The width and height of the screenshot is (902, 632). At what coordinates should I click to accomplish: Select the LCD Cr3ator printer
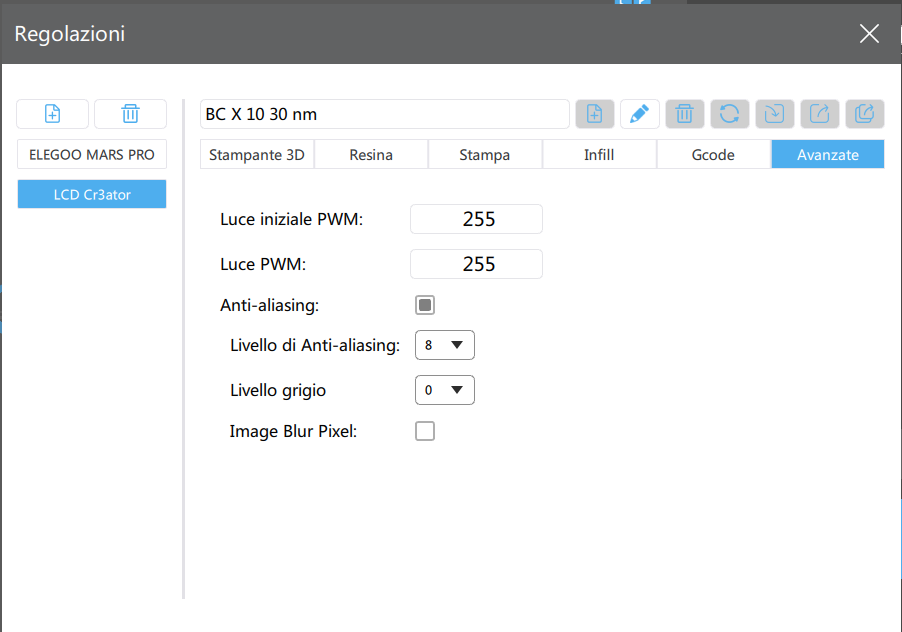click(92, 194)
